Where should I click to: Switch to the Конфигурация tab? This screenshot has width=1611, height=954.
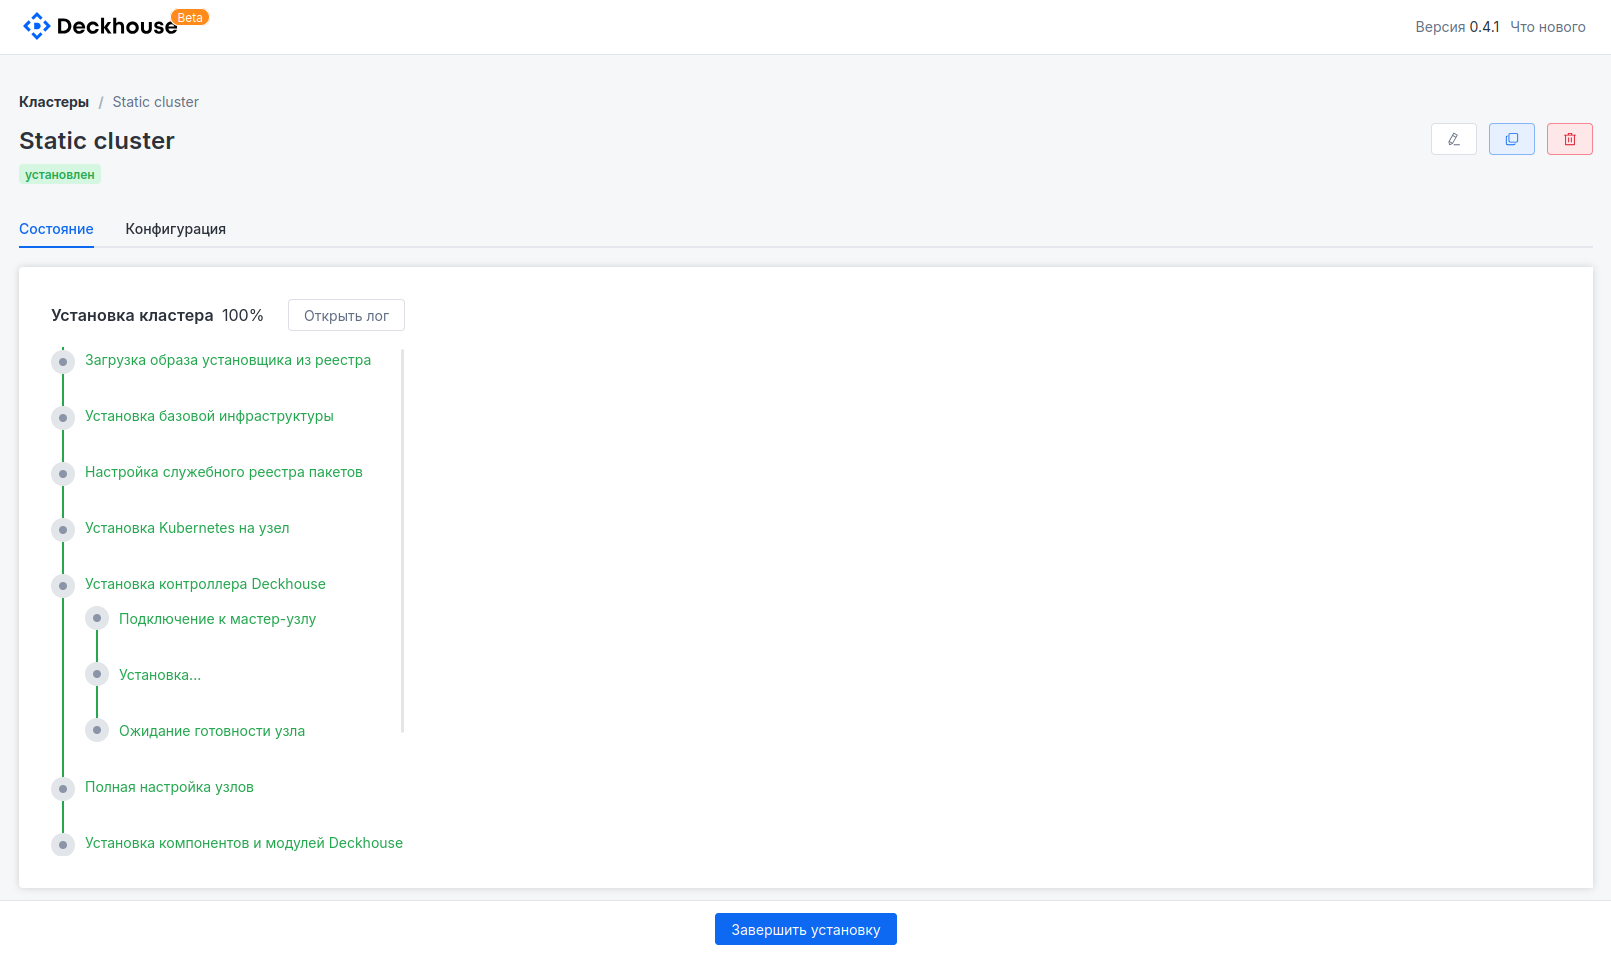[x=175, y=229]
